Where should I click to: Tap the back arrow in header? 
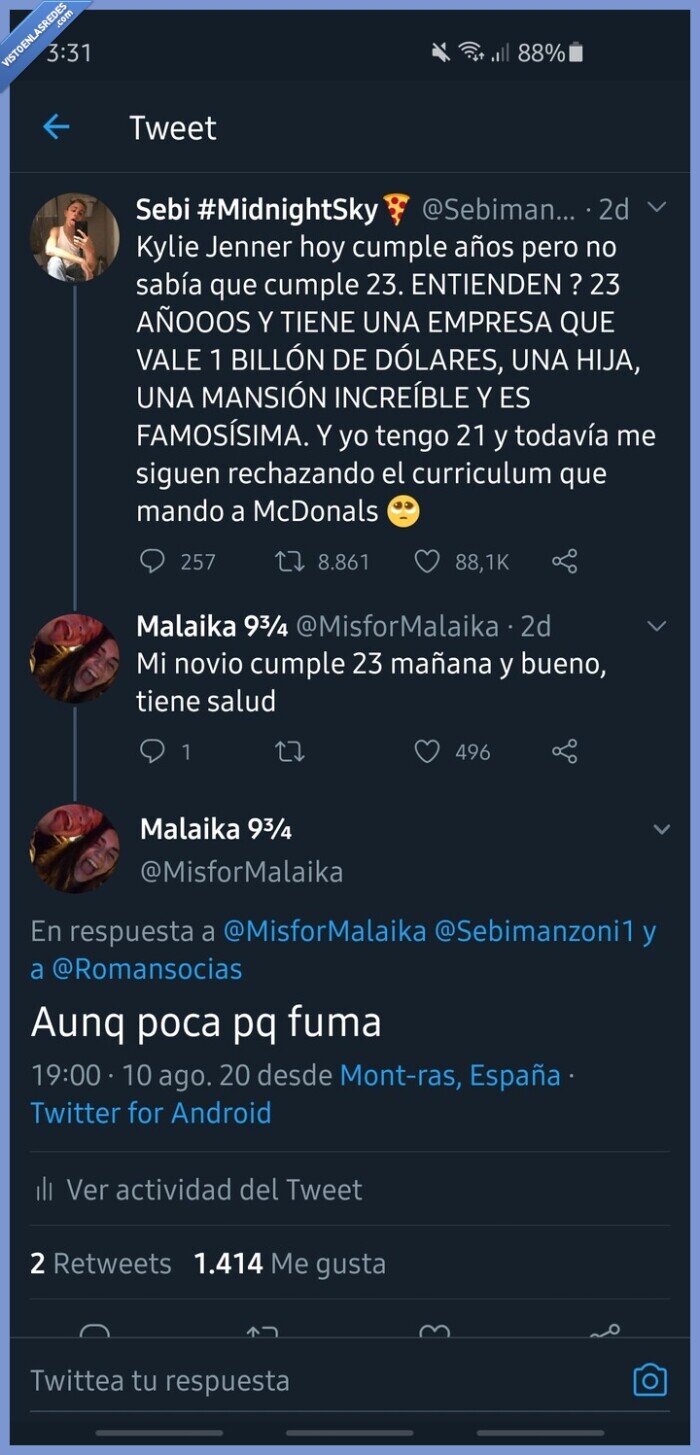(x=56, y=127)
